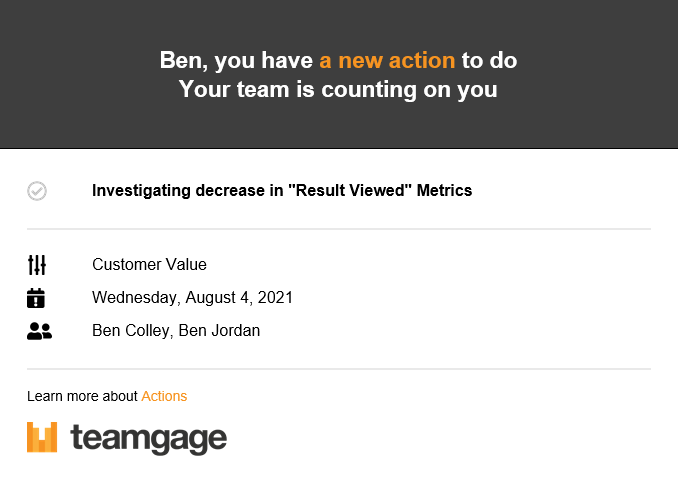Image resolution: width=678 pixels, height=487 pixels.
Task: Click the name Ben Colley
Action: (x=132, y=330)
